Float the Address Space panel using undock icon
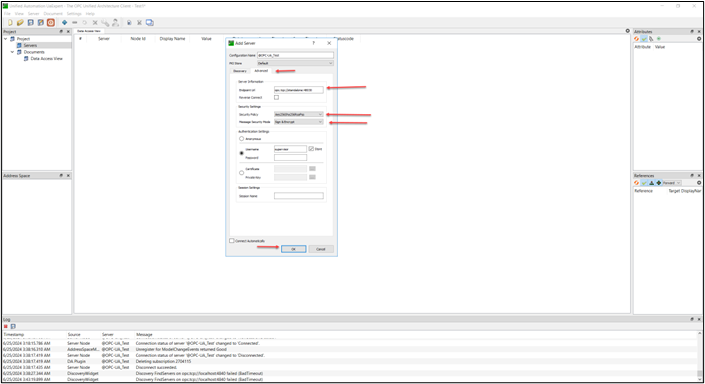 (61, 175)
